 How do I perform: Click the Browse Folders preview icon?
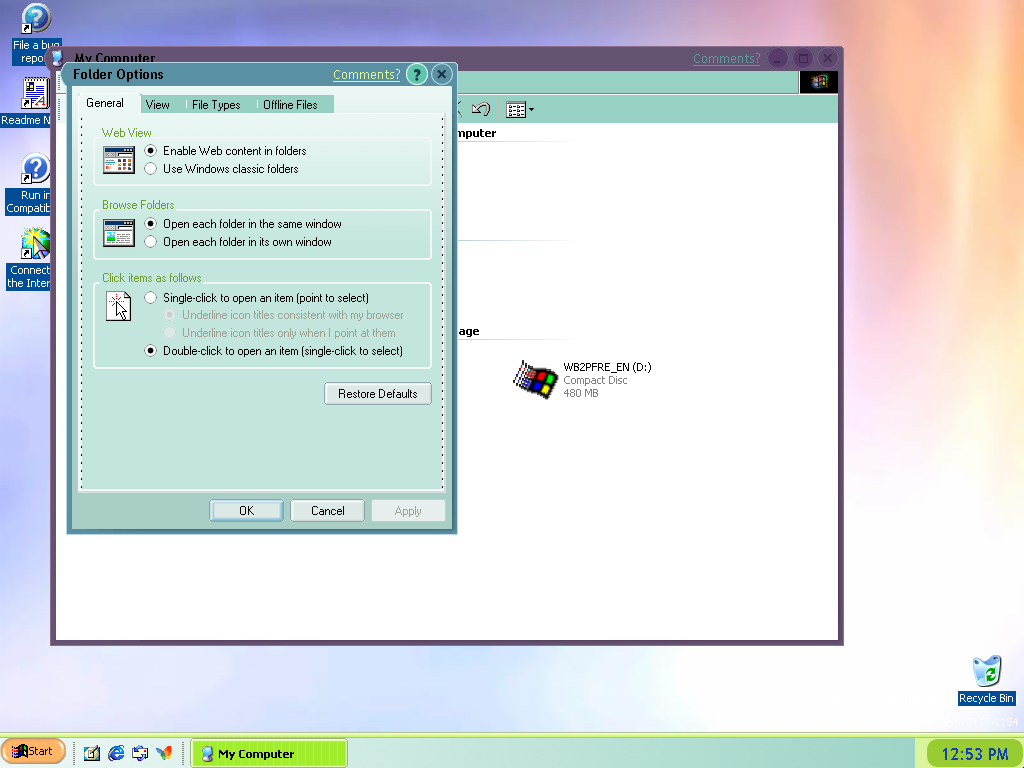pyautogui.click(x=119, y=233)
